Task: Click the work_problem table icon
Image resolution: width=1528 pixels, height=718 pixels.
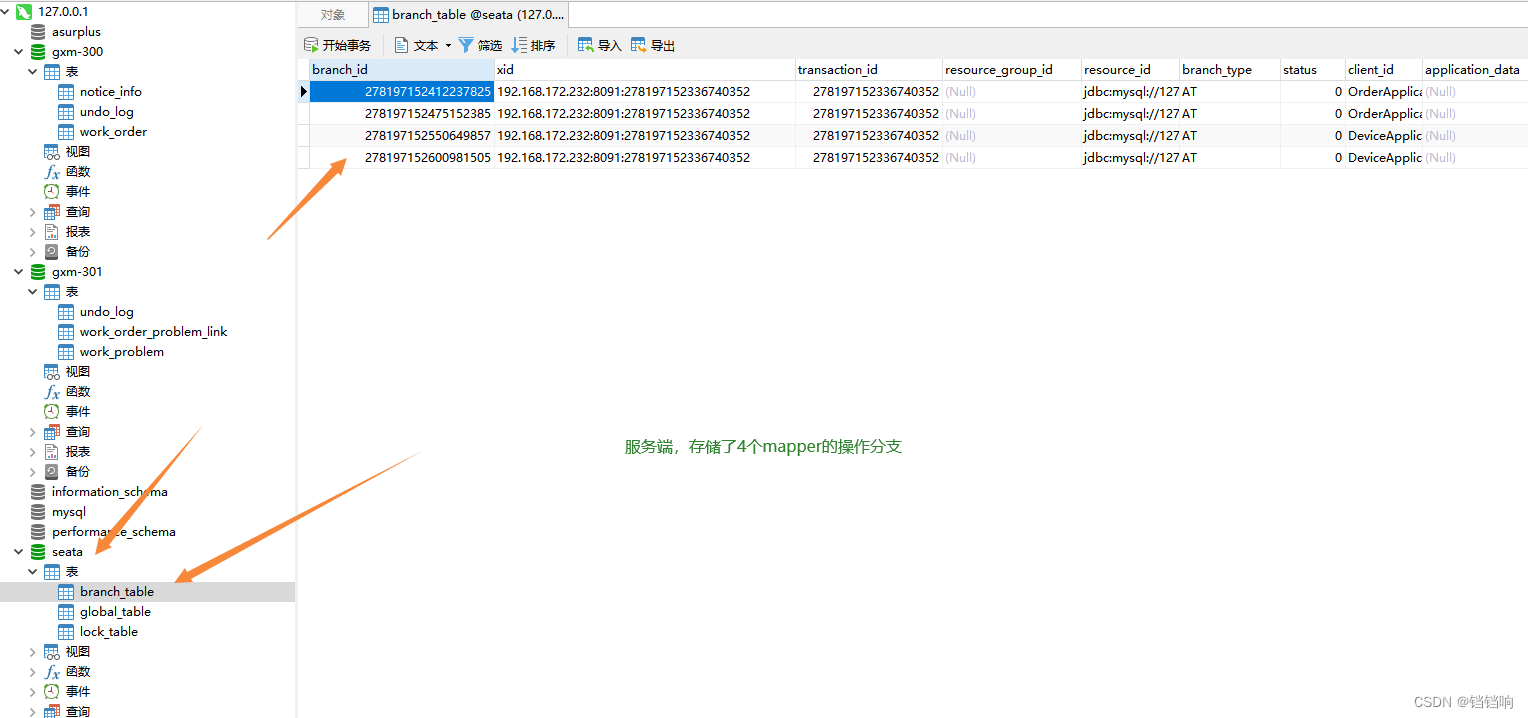Action: 66,352
